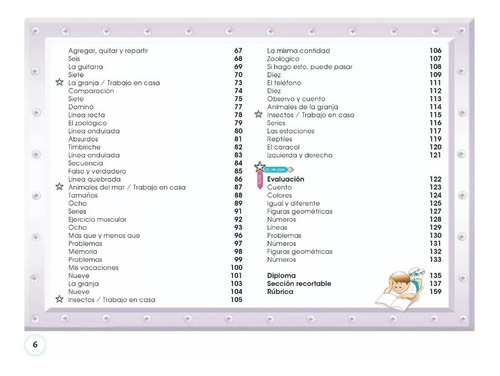Click the reading boy illustration

click(x=400, y=289)
